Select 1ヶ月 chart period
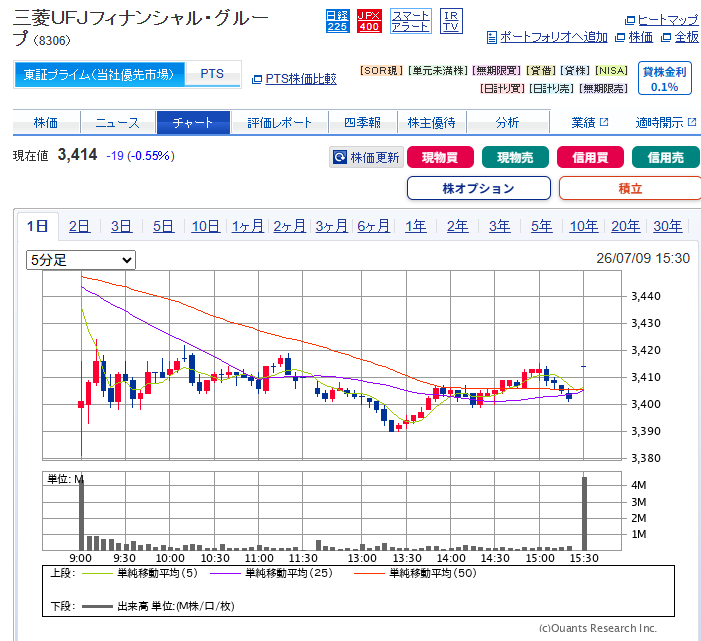 click(x=248, y=226)
